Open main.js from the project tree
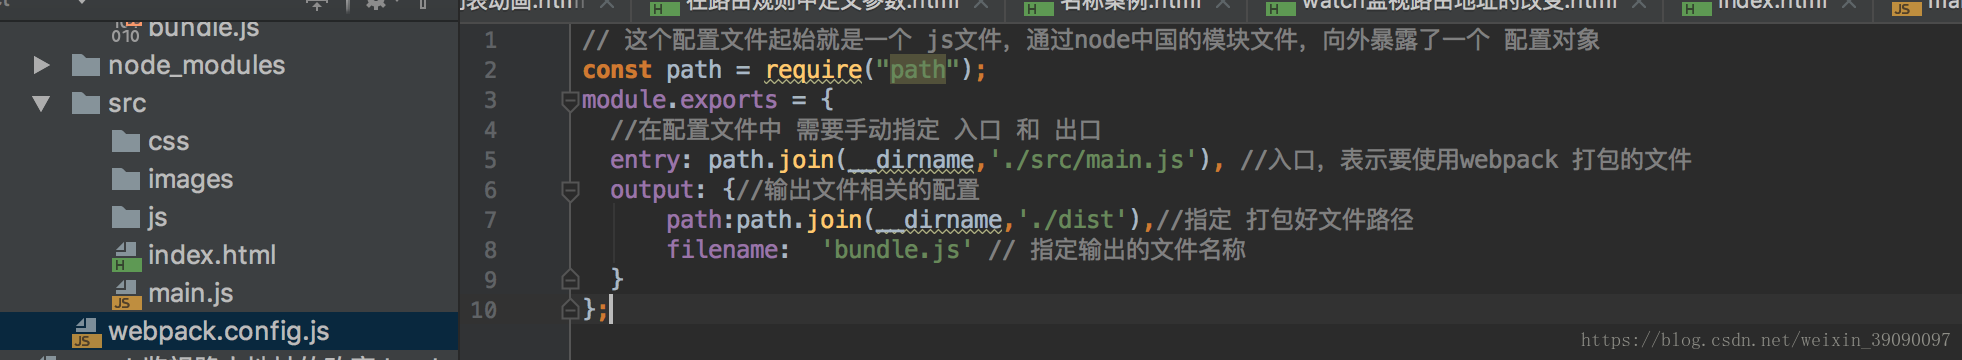The height and width of the screenshot is (360, 1962). pyautogui.click(x=190, y=293)
